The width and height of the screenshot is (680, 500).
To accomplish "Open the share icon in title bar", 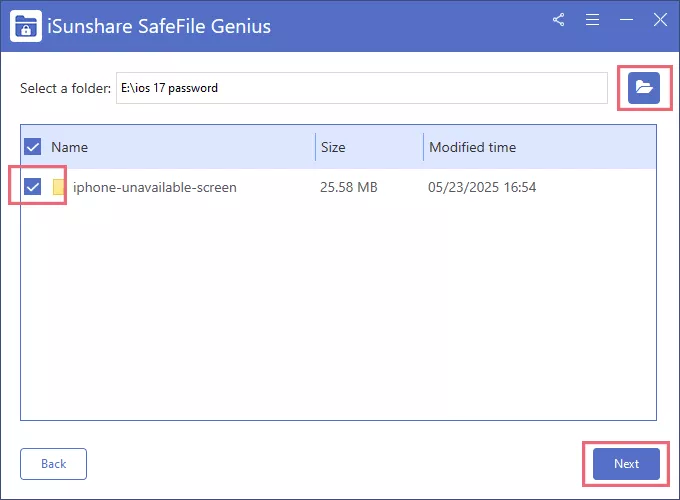I will (x=559, y=20).
